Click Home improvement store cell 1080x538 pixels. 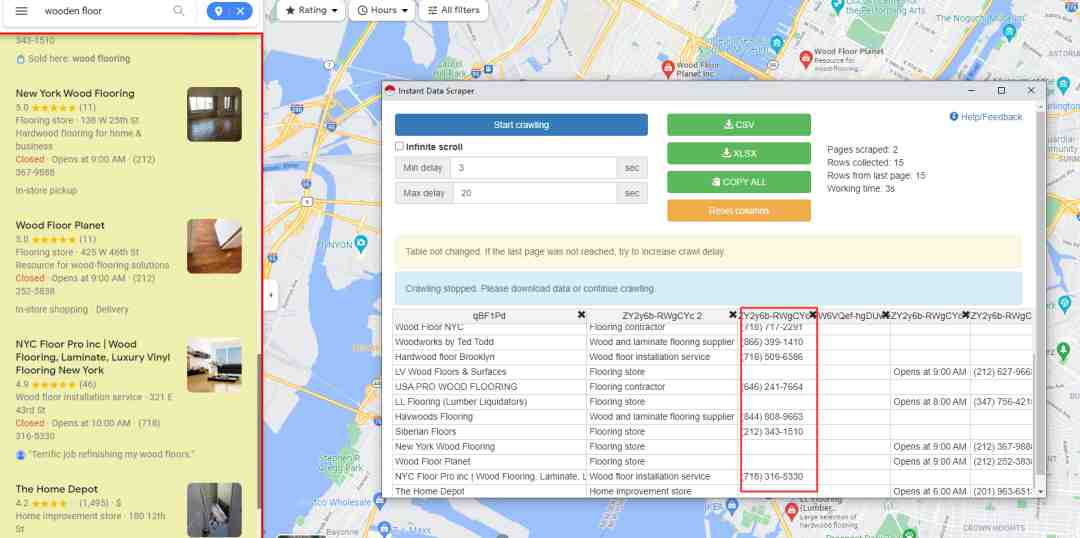coord(663,491)
